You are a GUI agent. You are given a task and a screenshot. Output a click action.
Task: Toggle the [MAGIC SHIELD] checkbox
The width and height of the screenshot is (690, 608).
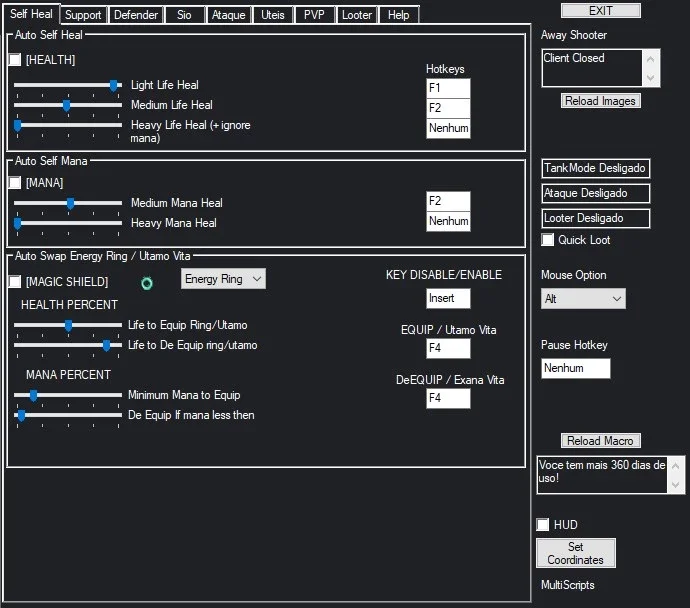15,282
